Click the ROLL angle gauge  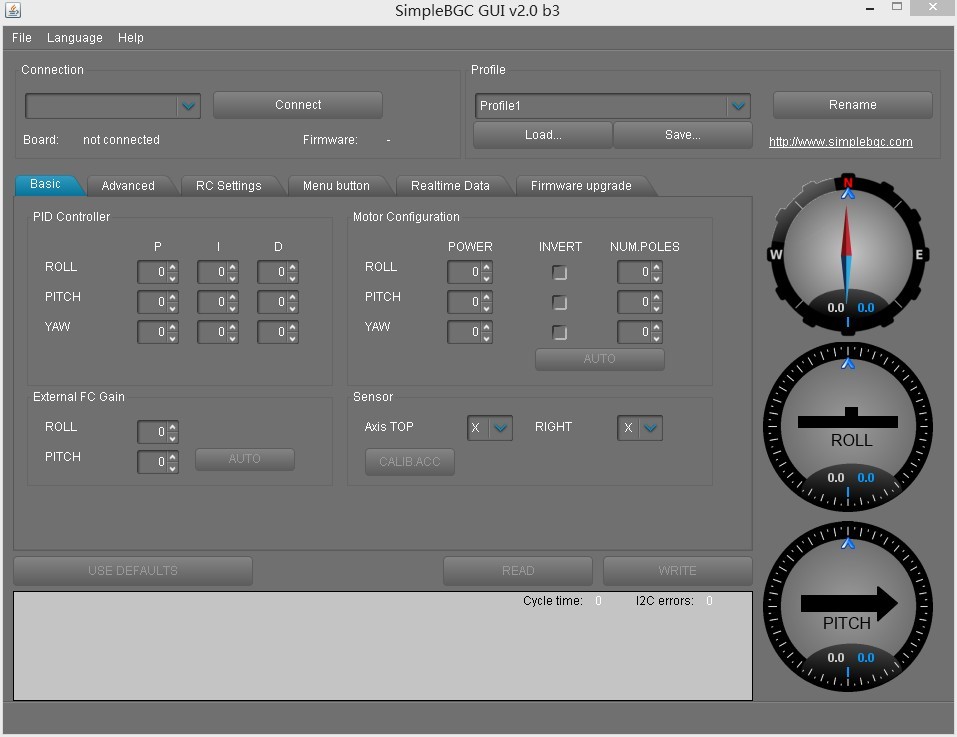pos(847,426)
